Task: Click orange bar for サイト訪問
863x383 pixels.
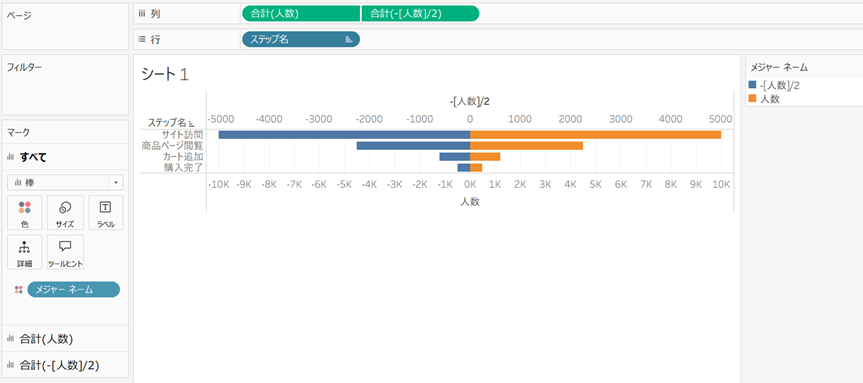Action: (x=596, y=135)
